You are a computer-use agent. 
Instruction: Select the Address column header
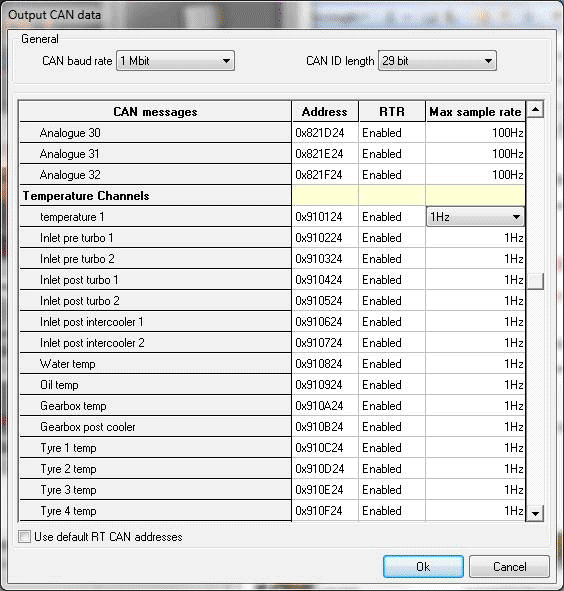(325, 112)
